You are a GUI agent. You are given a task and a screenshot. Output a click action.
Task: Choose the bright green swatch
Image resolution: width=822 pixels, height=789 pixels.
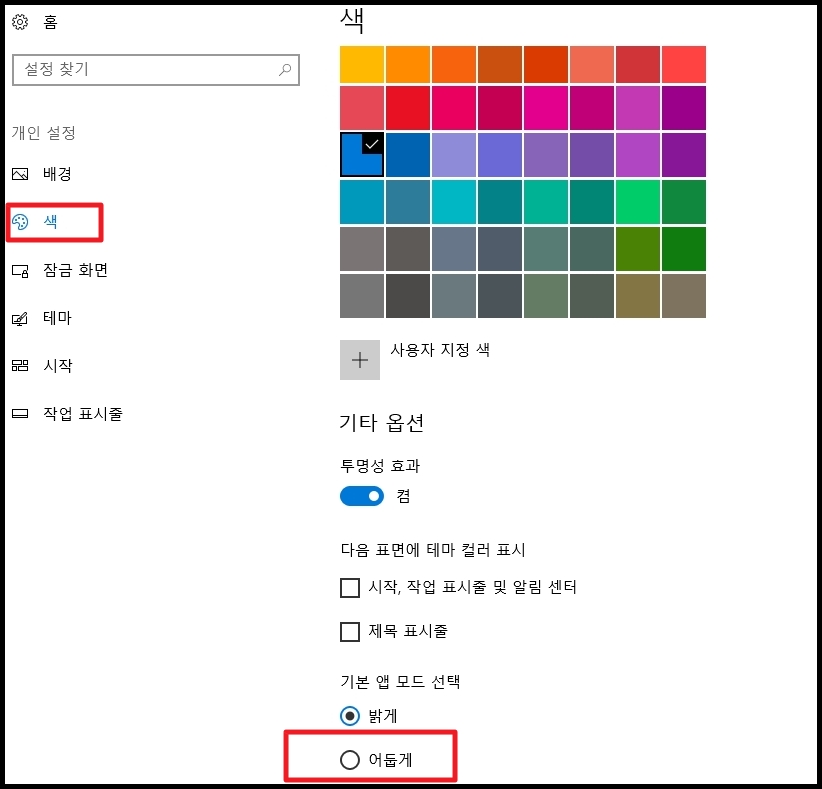[637, 202]
